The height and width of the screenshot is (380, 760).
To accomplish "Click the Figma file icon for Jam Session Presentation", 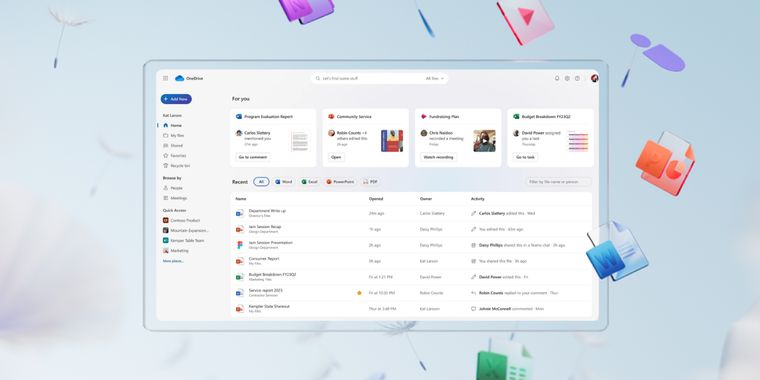I will tap(239, 245).
